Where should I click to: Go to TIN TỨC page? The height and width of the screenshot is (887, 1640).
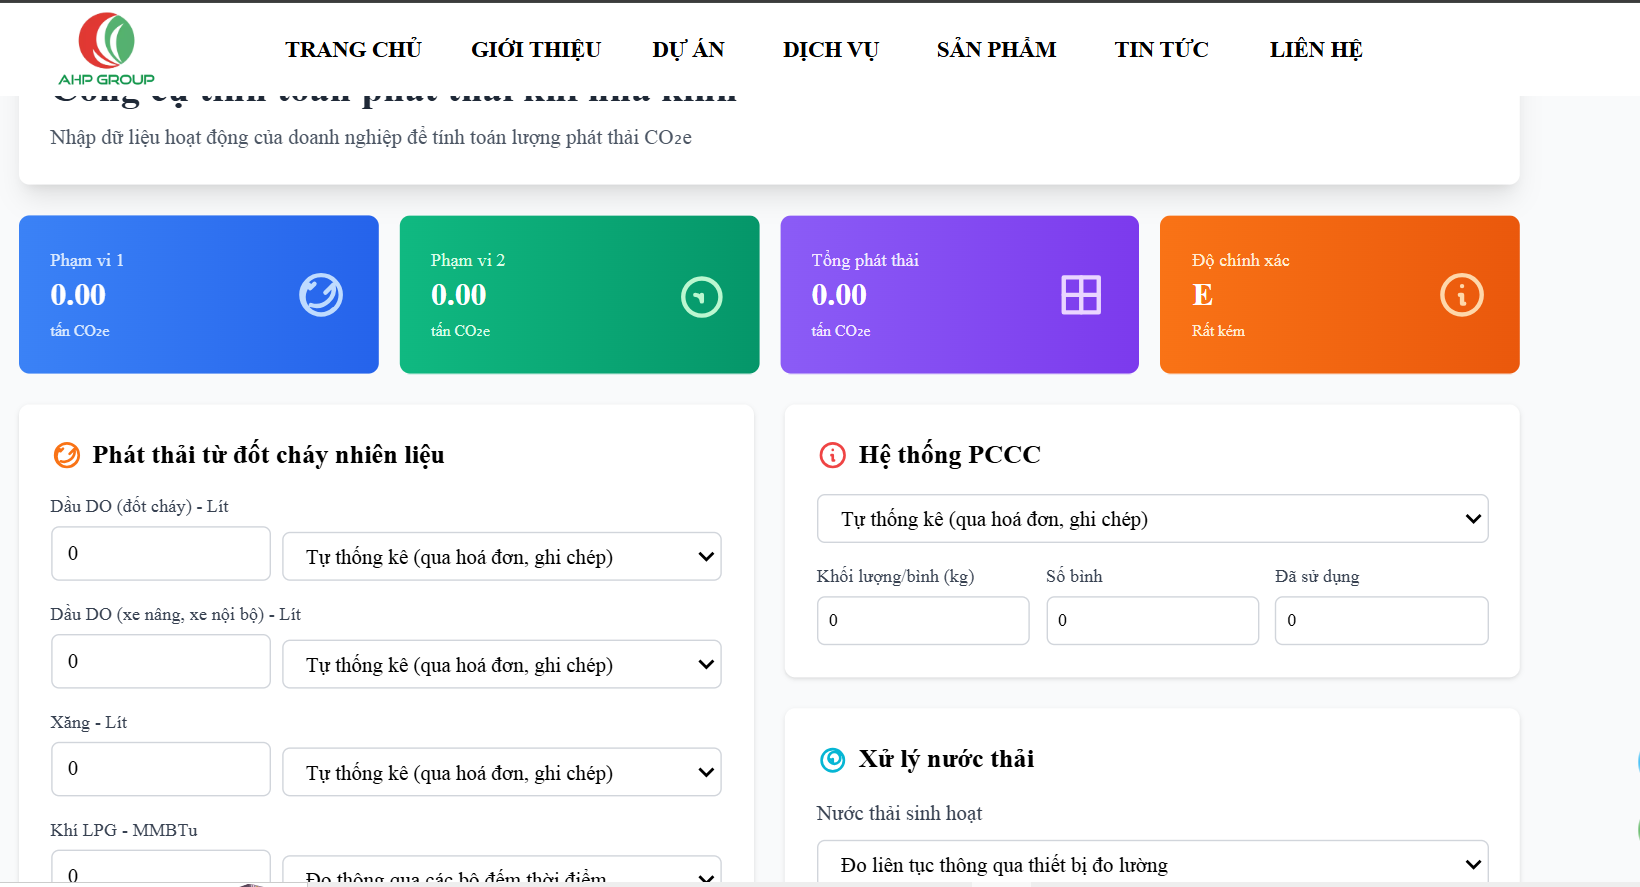pyautogui.click(x=1161, y=49)
